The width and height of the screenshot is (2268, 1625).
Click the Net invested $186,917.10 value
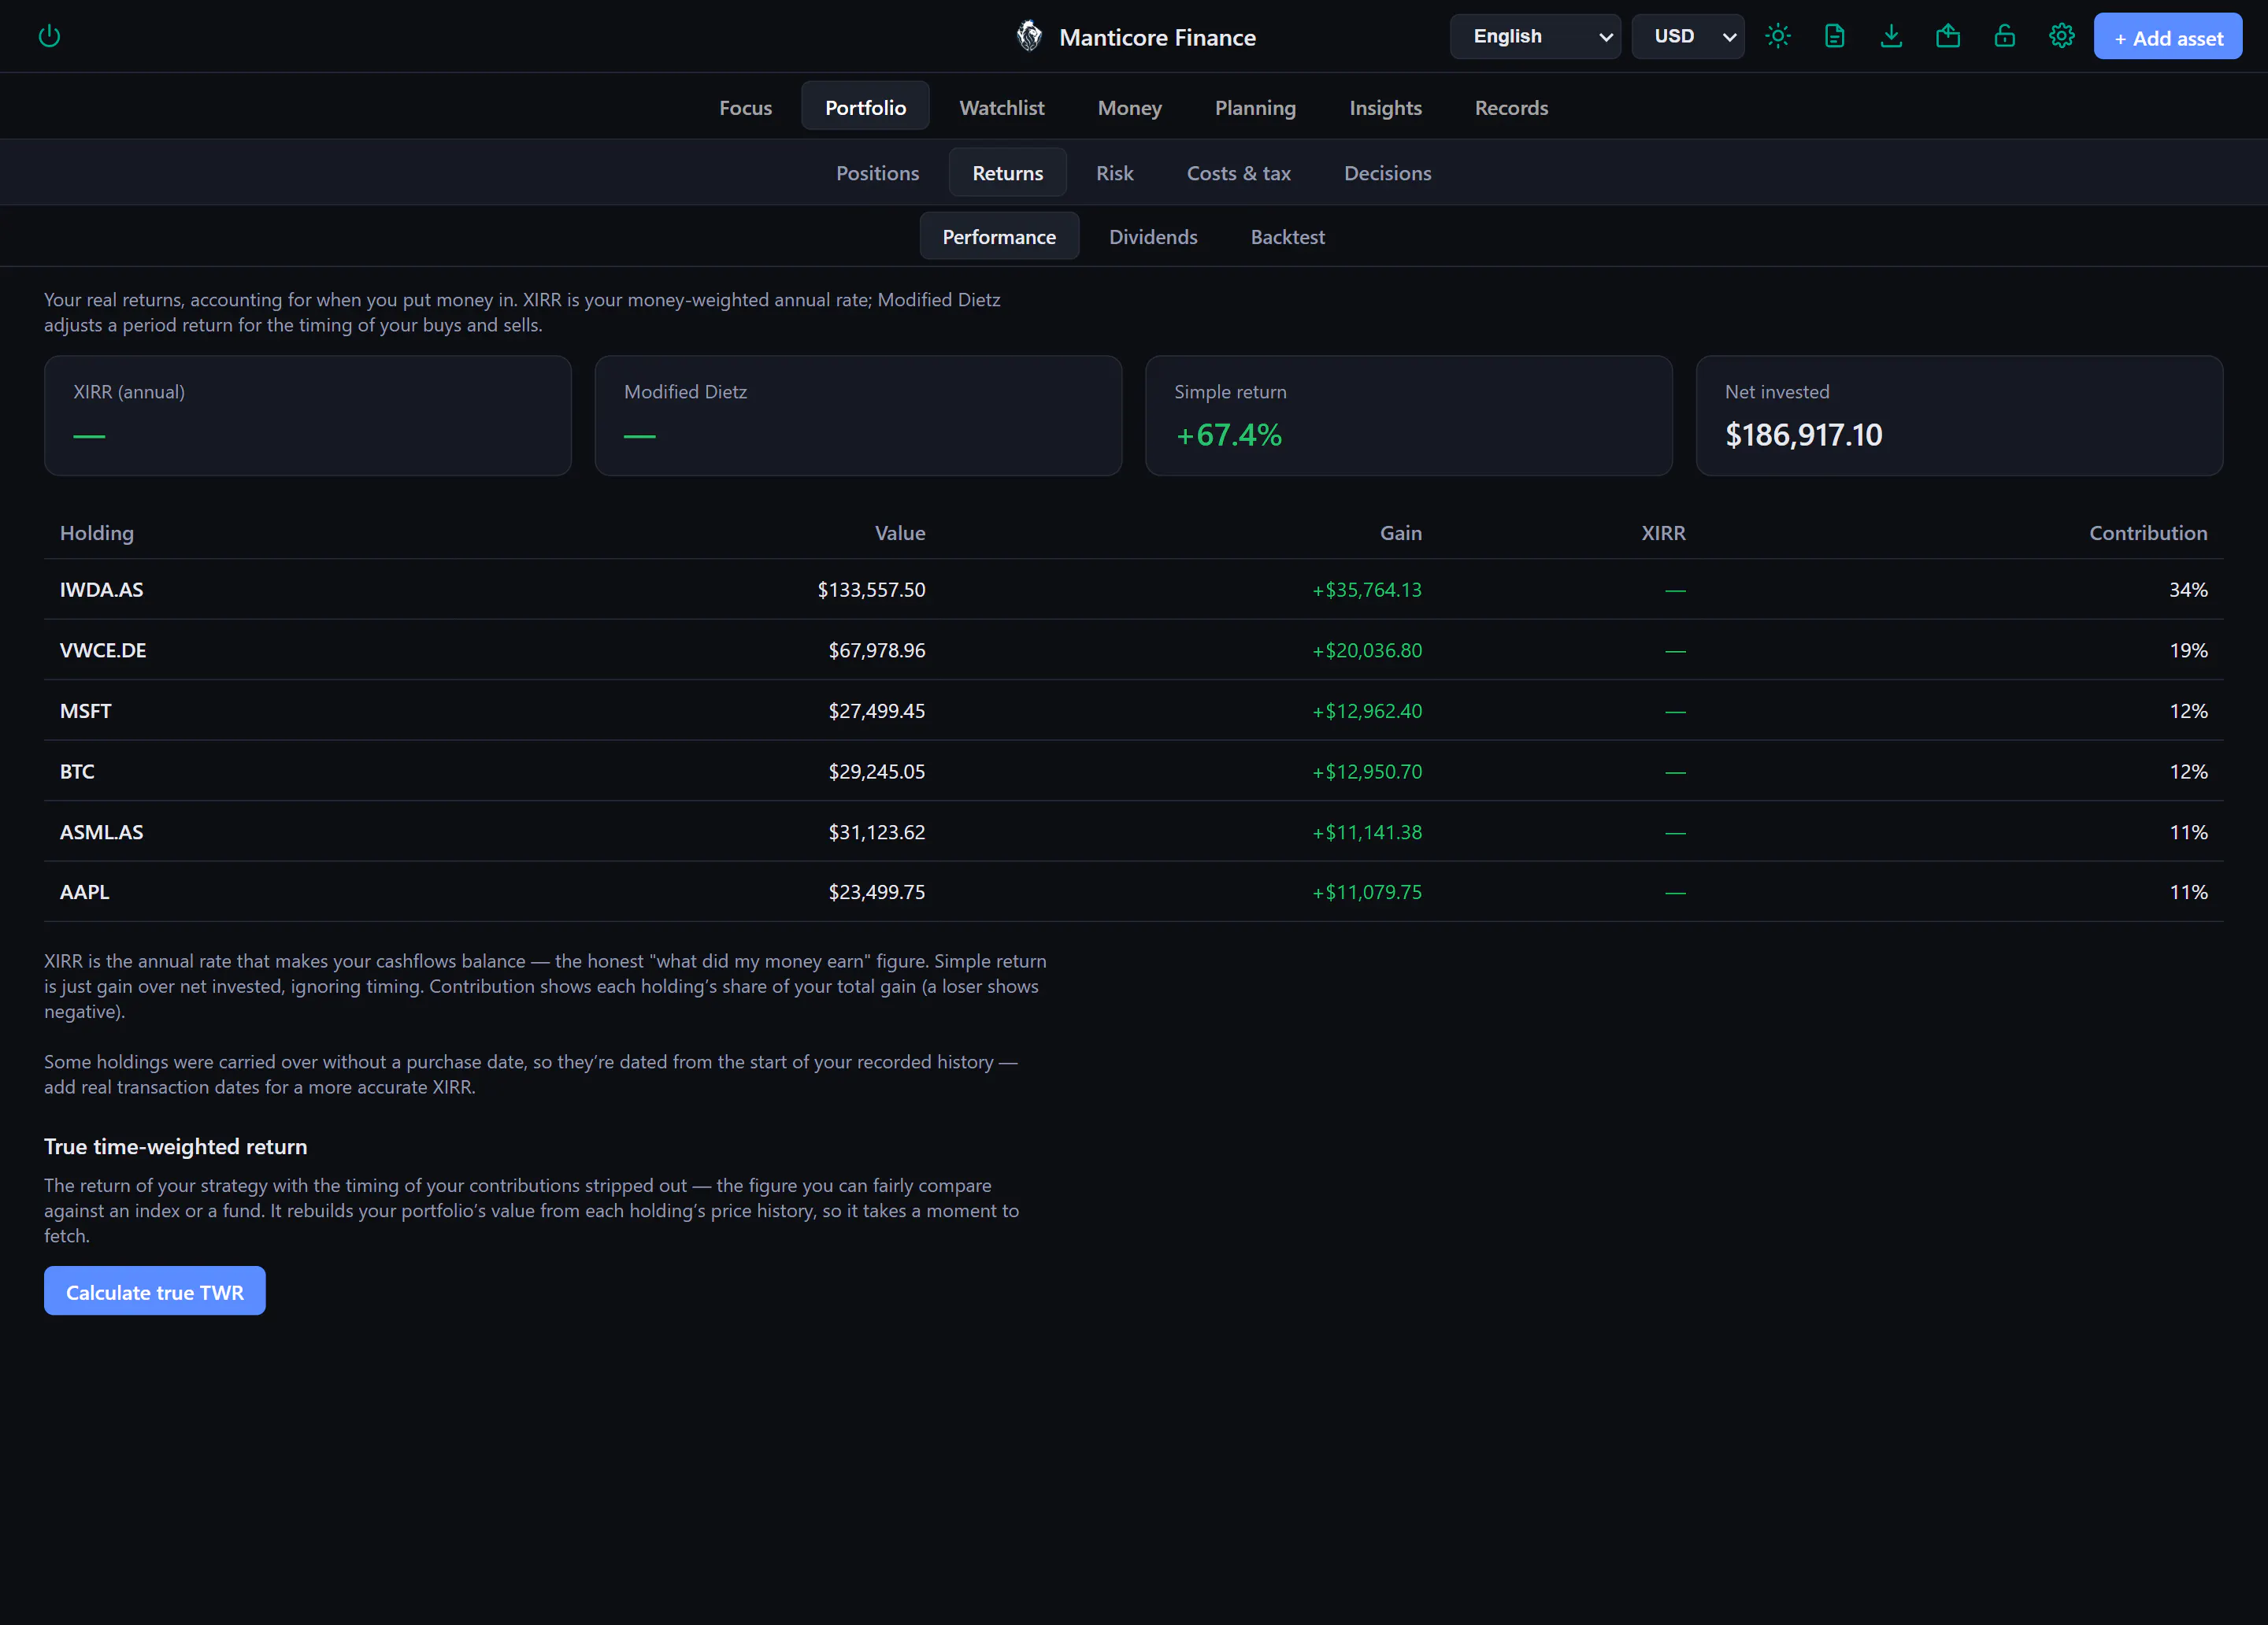[x=1803, y=435]
